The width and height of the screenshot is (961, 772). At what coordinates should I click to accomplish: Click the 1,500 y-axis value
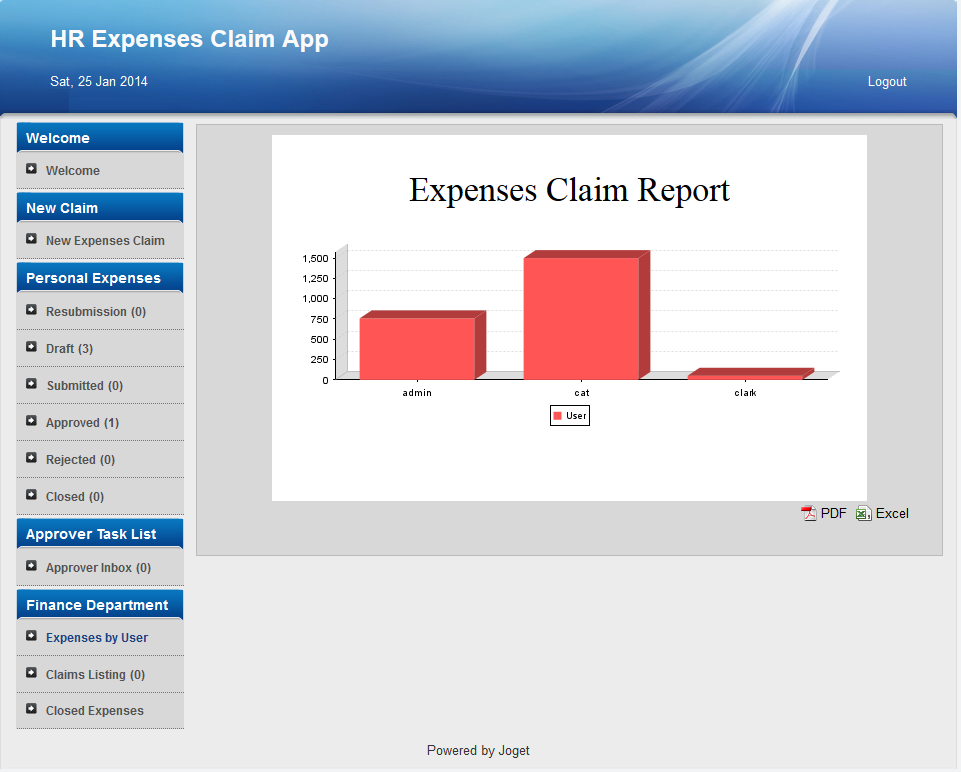315,258
